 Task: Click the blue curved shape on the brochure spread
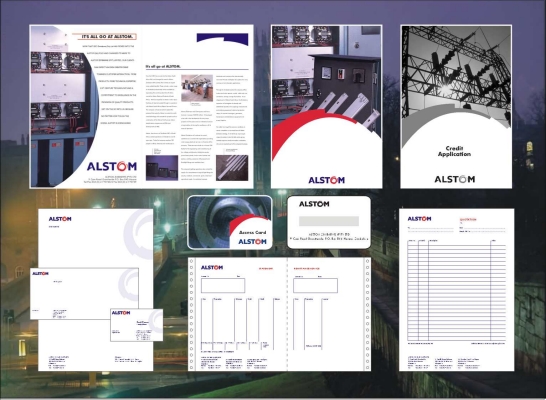tap(222, 38)
